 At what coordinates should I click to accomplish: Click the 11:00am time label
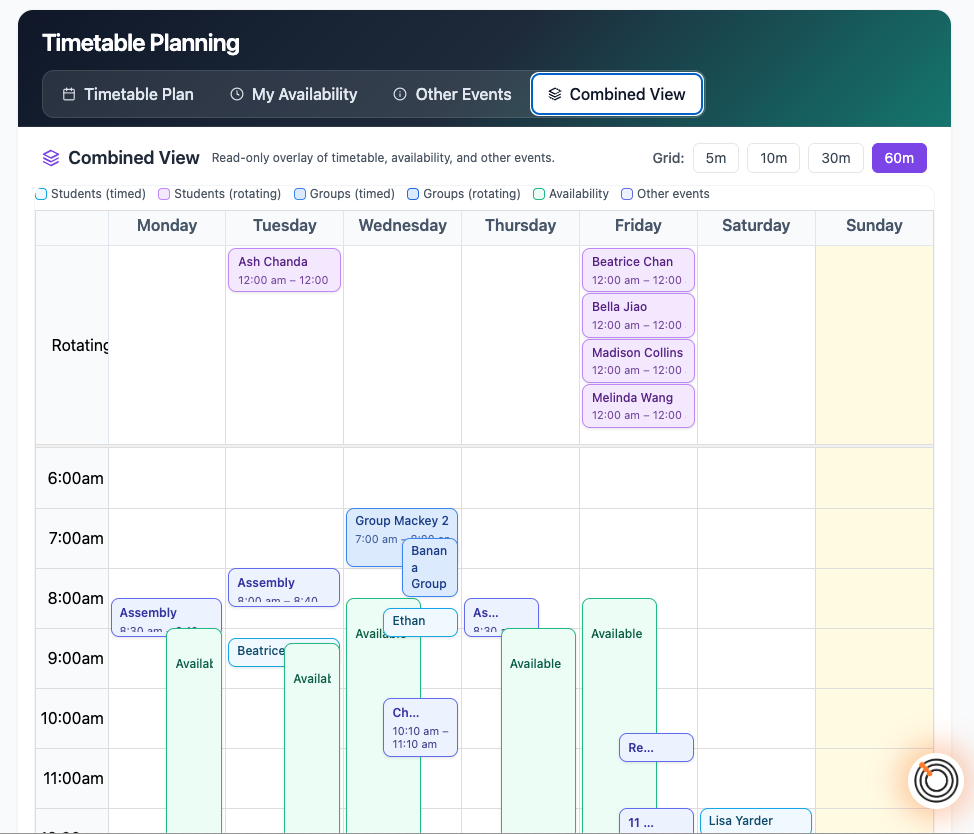[73, 778]
